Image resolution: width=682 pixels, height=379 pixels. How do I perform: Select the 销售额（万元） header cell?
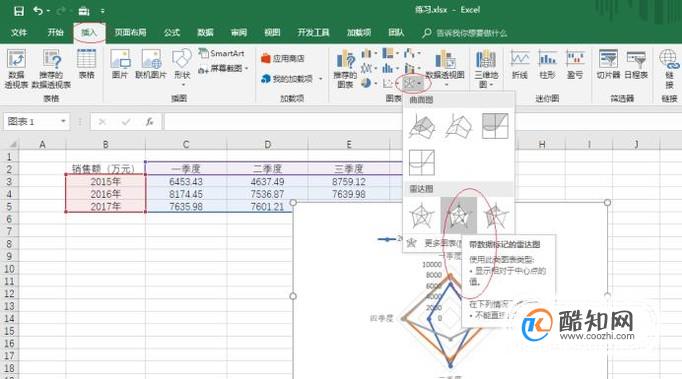[x=106, y=168]
